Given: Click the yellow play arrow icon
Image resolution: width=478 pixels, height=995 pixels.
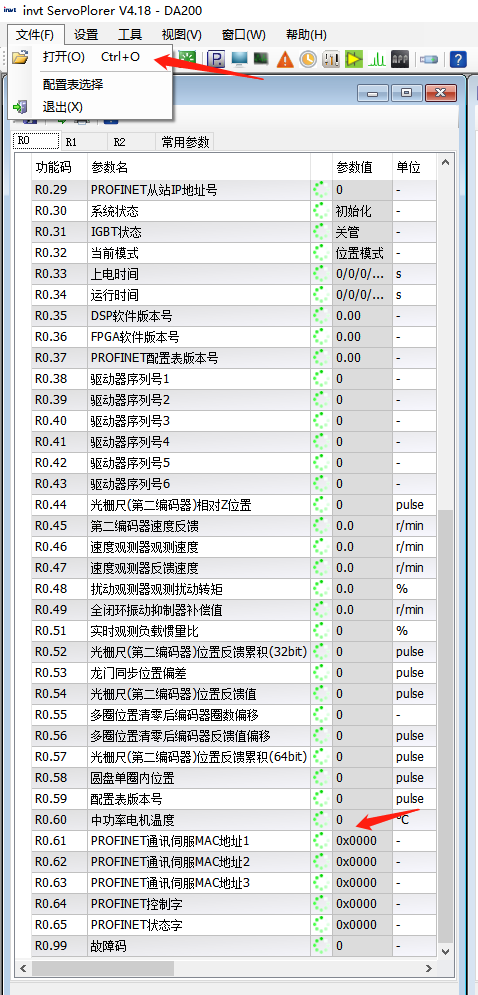Looking at the screenshot, I should coord(354,60).
